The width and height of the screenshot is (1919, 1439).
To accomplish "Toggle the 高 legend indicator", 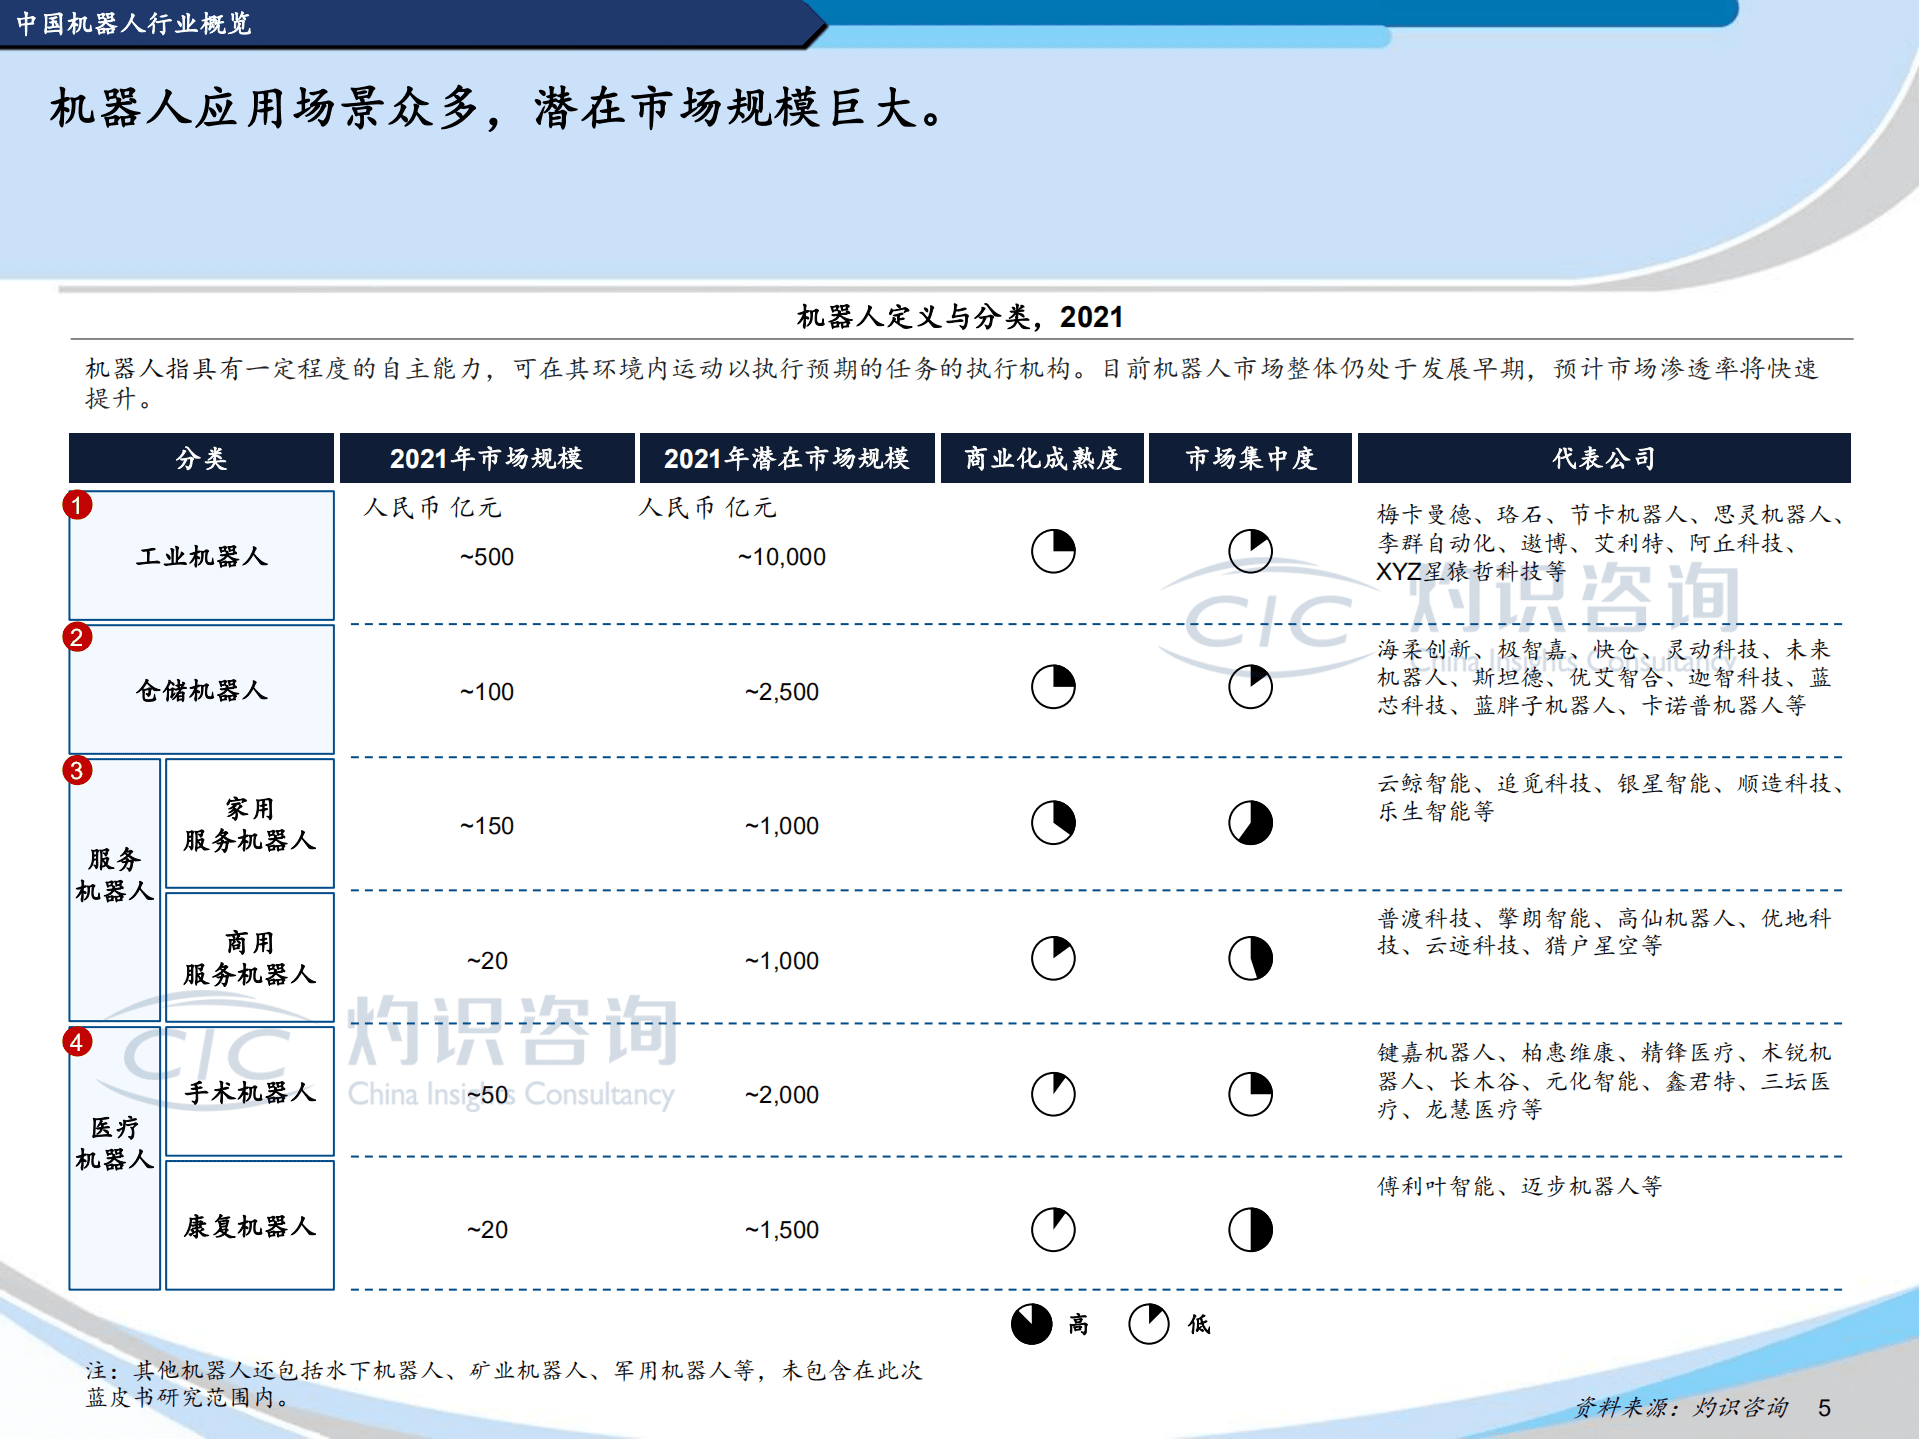I will 1030,1322.
